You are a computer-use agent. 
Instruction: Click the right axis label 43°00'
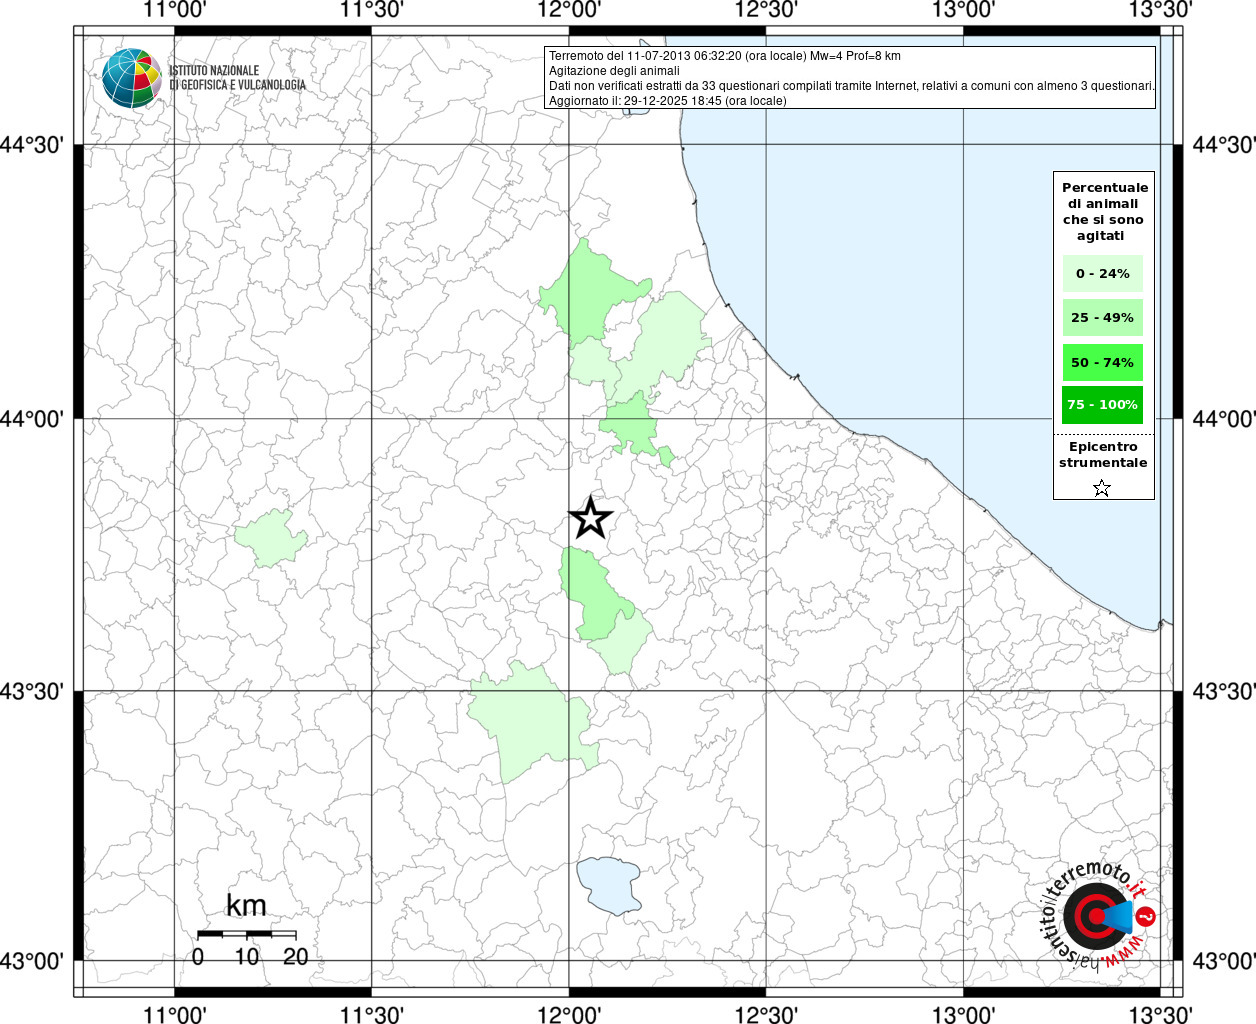point(1222,962)
